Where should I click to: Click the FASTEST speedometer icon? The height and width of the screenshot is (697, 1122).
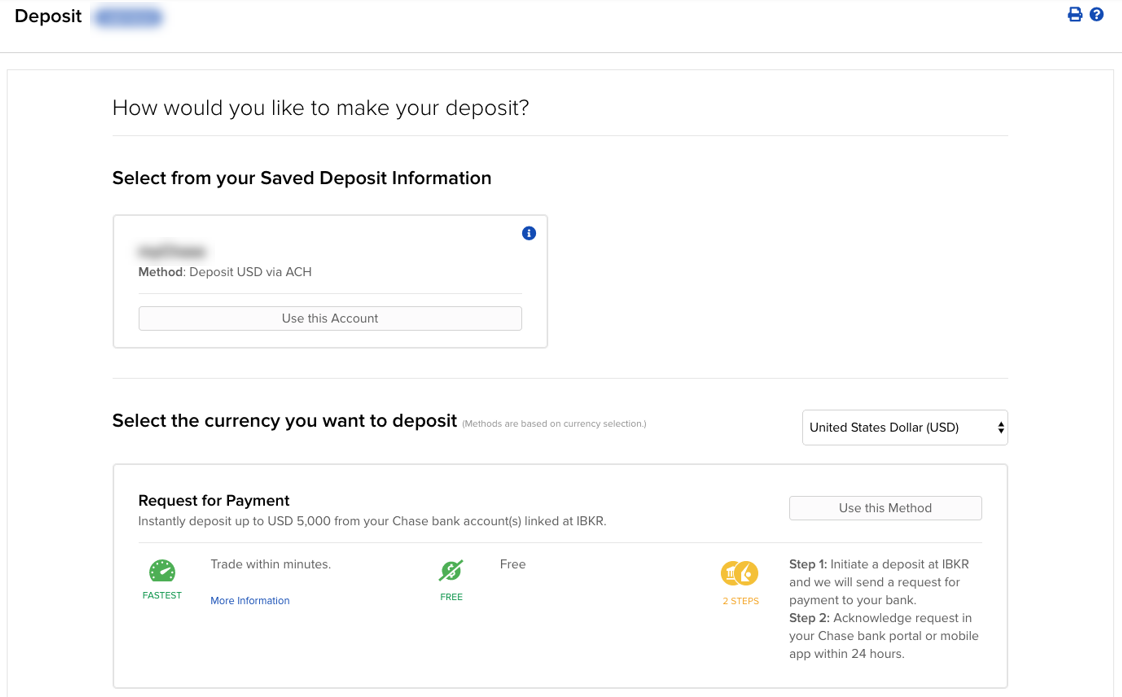(161, 571)
